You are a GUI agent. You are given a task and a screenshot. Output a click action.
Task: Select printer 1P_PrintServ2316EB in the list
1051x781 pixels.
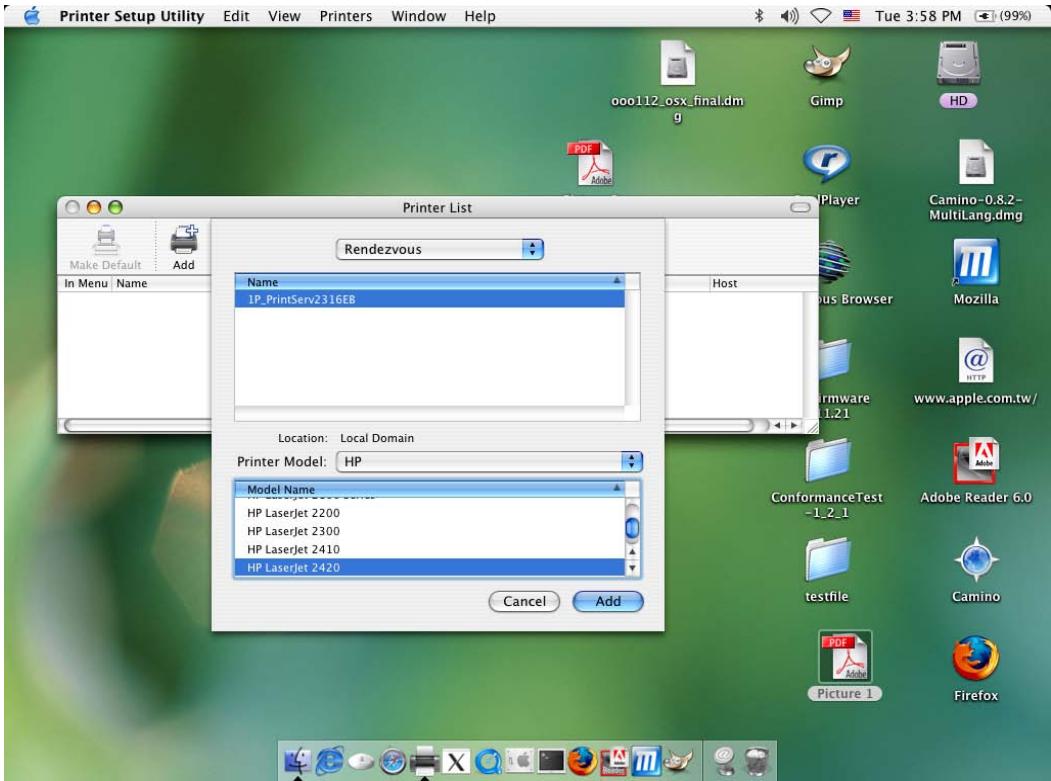[x=430, y=299]
